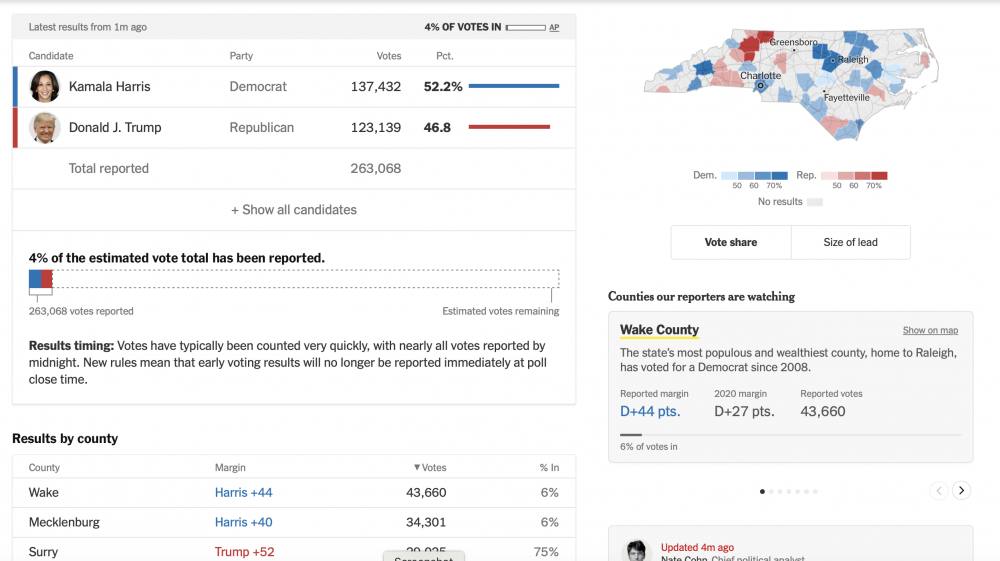The height and width of the screenshot is (561, 1000).
Task: Click the Votes column sort arrow
Action: [416, 467]
